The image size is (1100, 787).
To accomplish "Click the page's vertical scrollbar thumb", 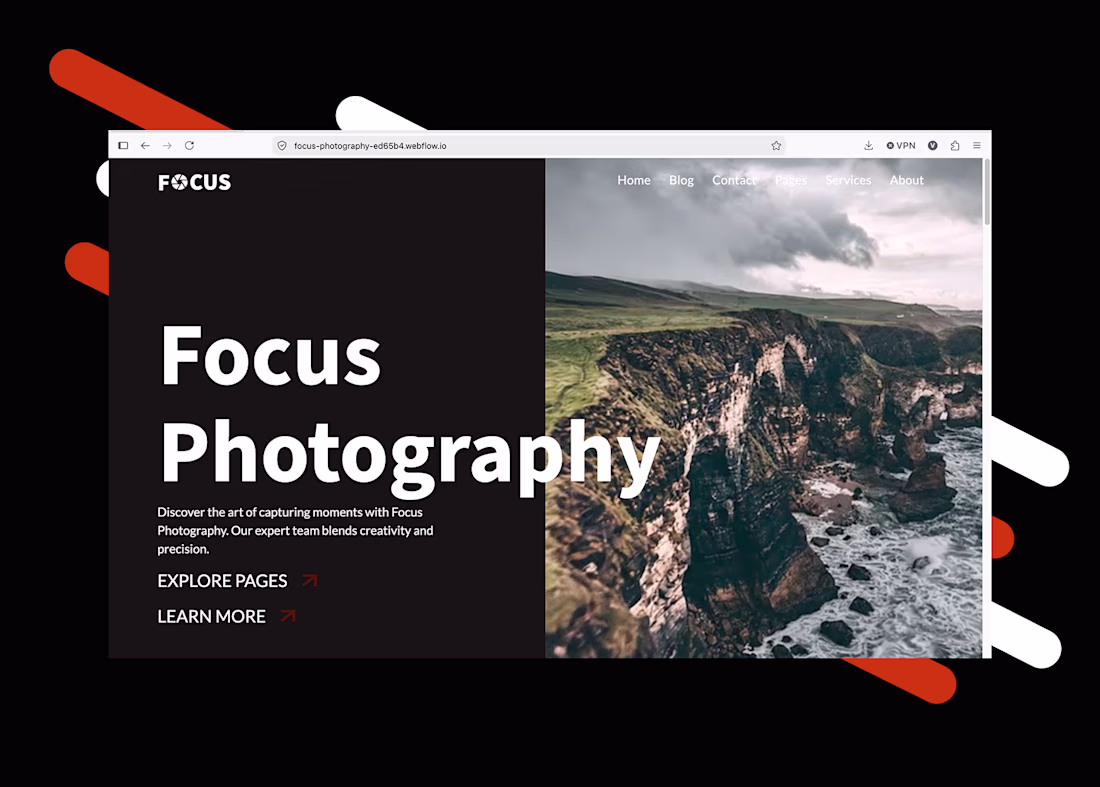I will coord(986,192).
